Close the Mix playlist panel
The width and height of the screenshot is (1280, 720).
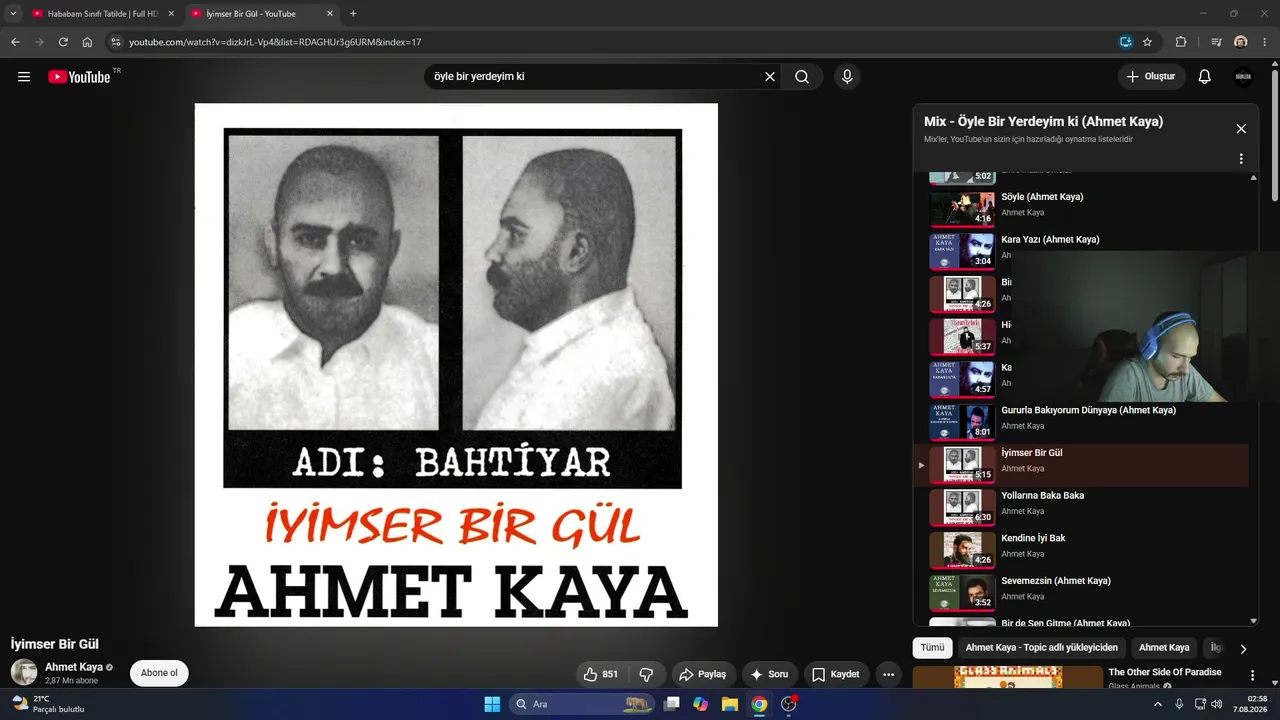[1241, 129]
